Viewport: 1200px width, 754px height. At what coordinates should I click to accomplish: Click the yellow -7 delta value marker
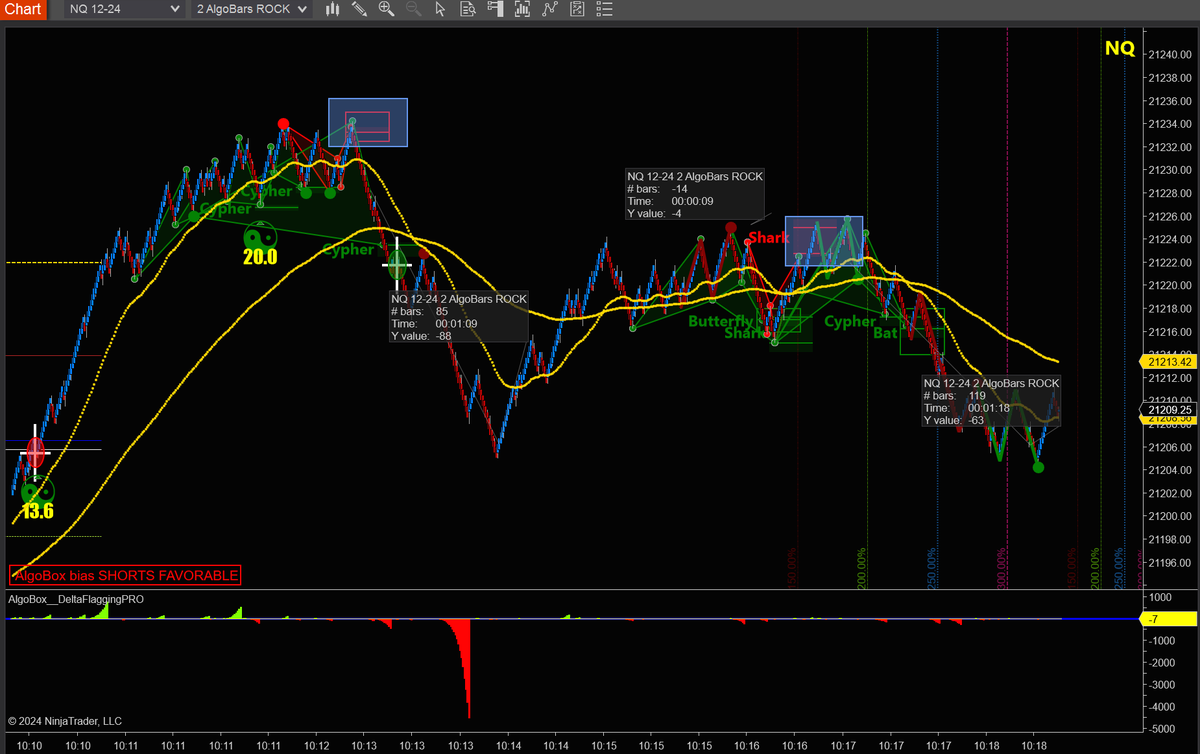(x=1168, y=619)
